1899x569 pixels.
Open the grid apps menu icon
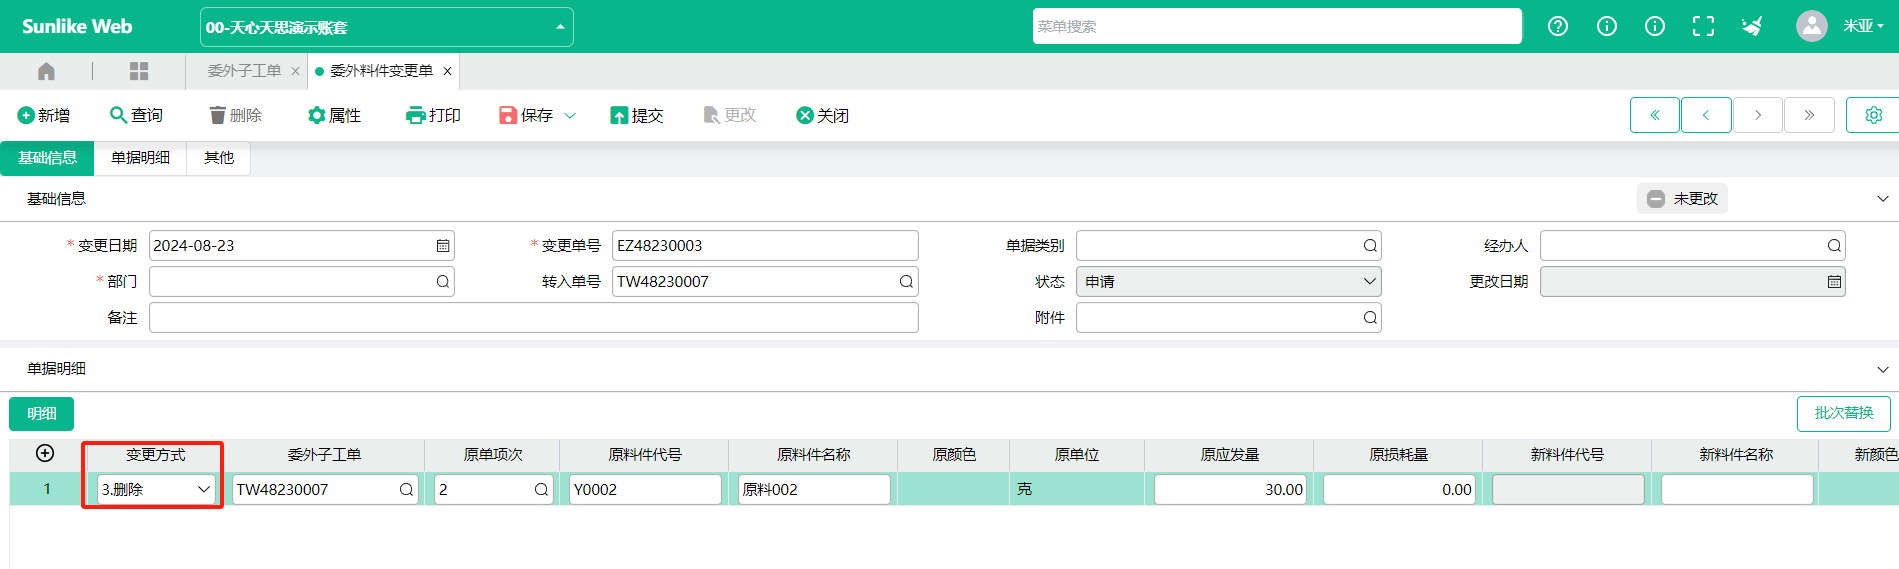(139, 71)
